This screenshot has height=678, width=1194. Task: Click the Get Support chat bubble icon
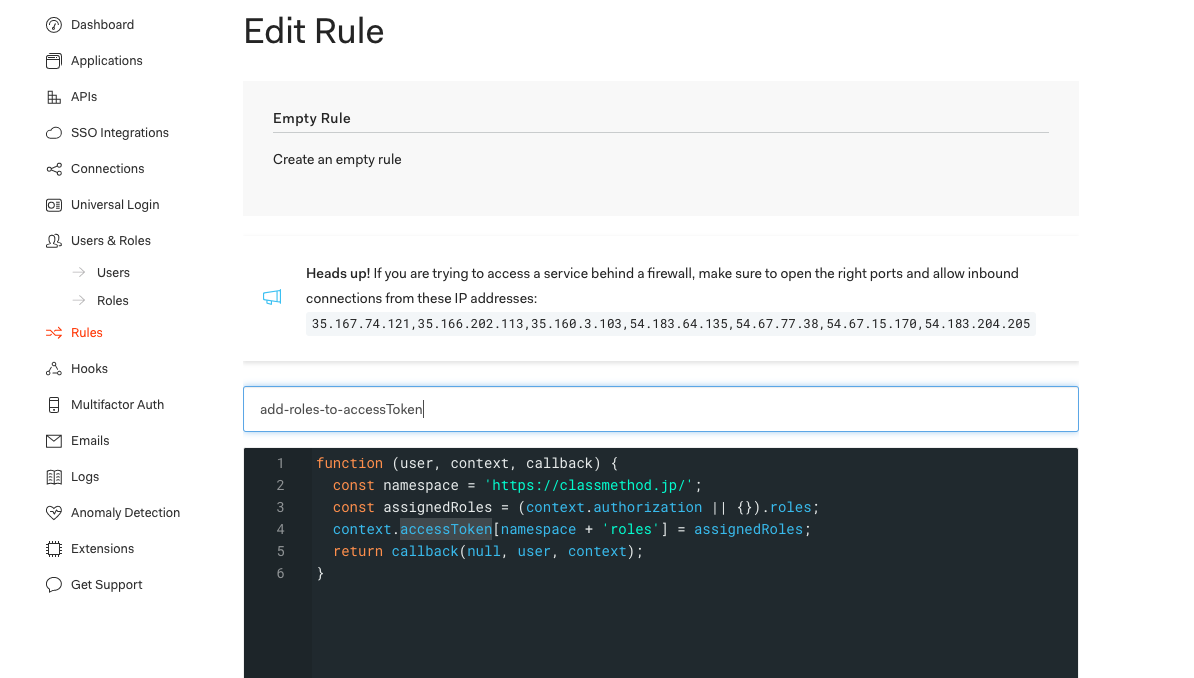[x=53, y=585]
